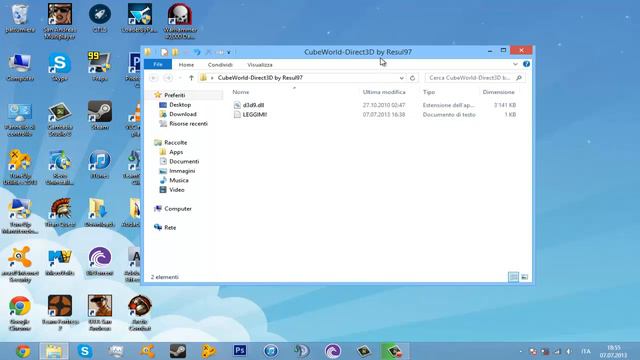The width and height of the screenshot is (640, 360).
Task: Click the ITA language indicator
Action: point(586,351)
